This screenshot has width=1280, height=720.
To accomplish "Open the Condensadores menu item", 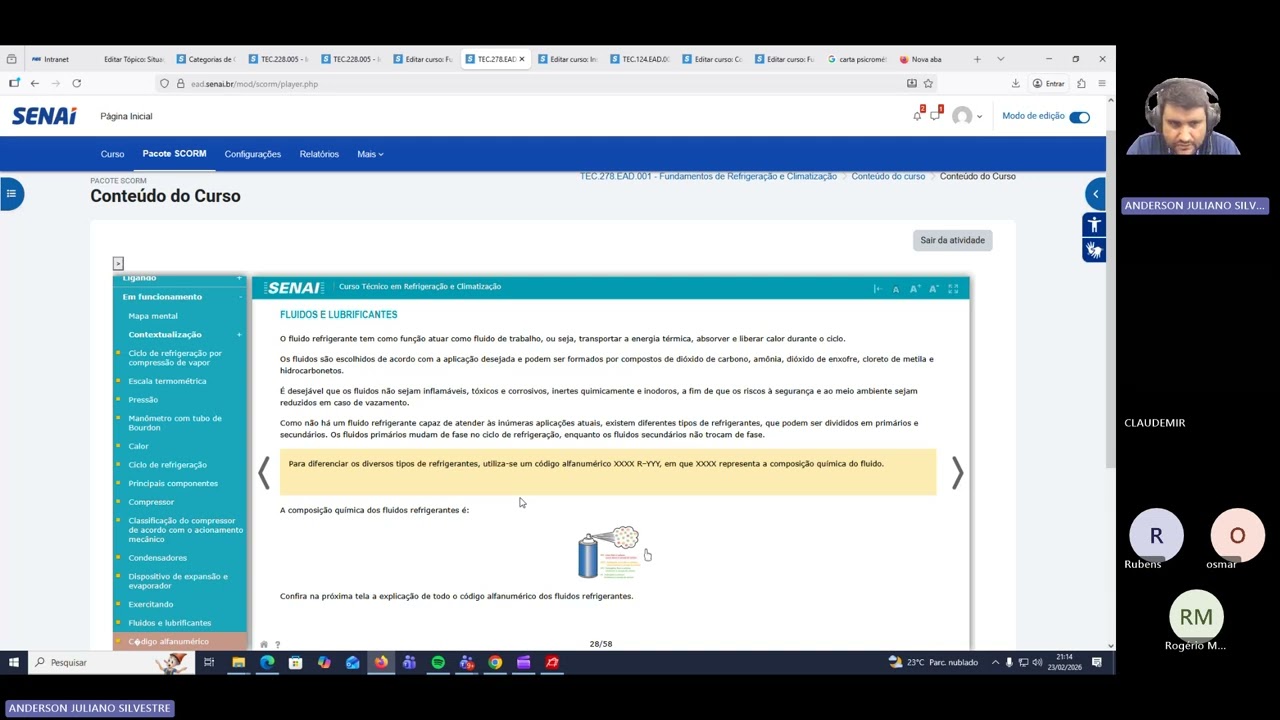I will (157, 558).
